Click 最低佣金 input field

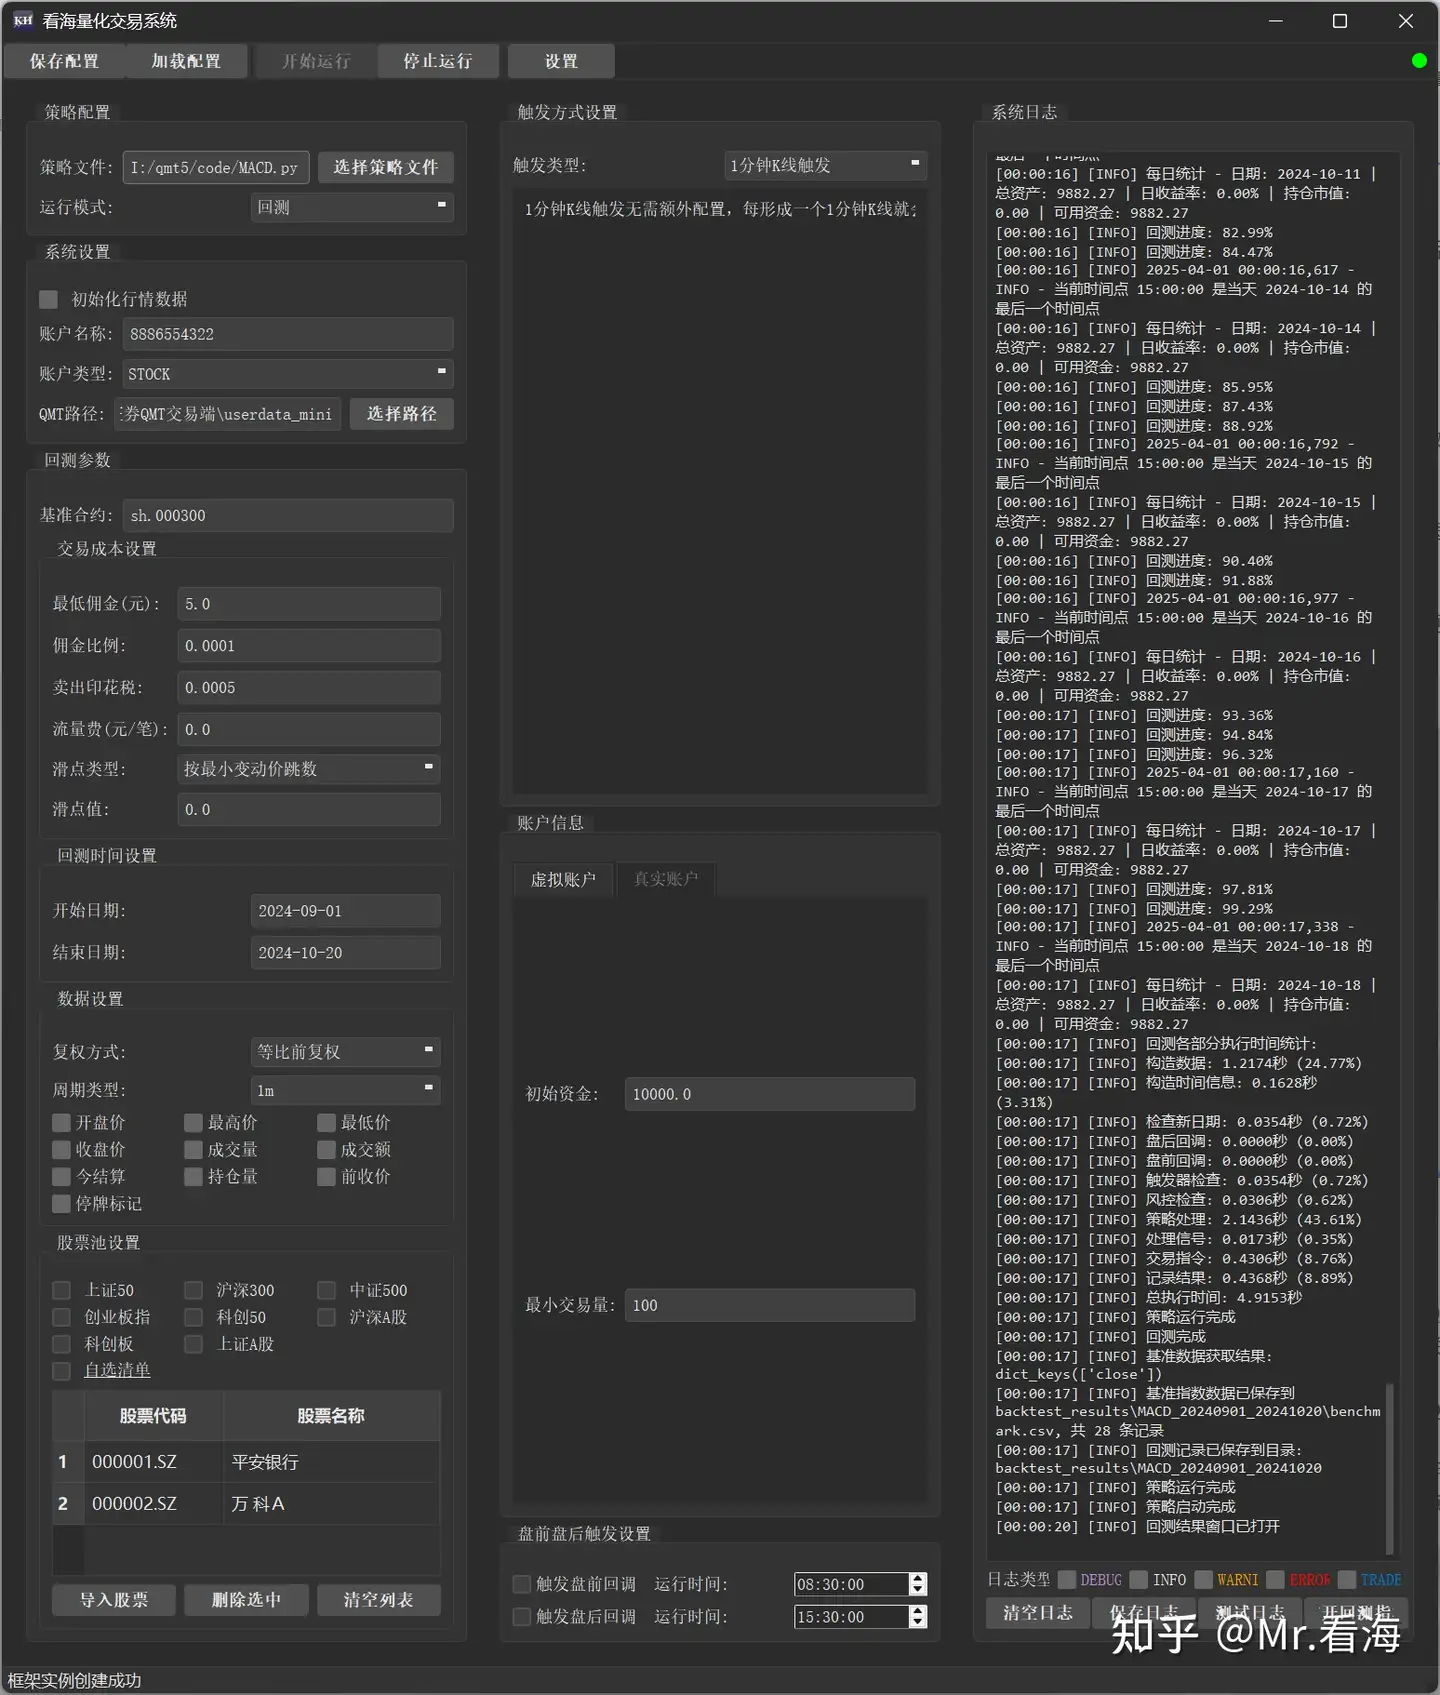click(x=309, y=603)
